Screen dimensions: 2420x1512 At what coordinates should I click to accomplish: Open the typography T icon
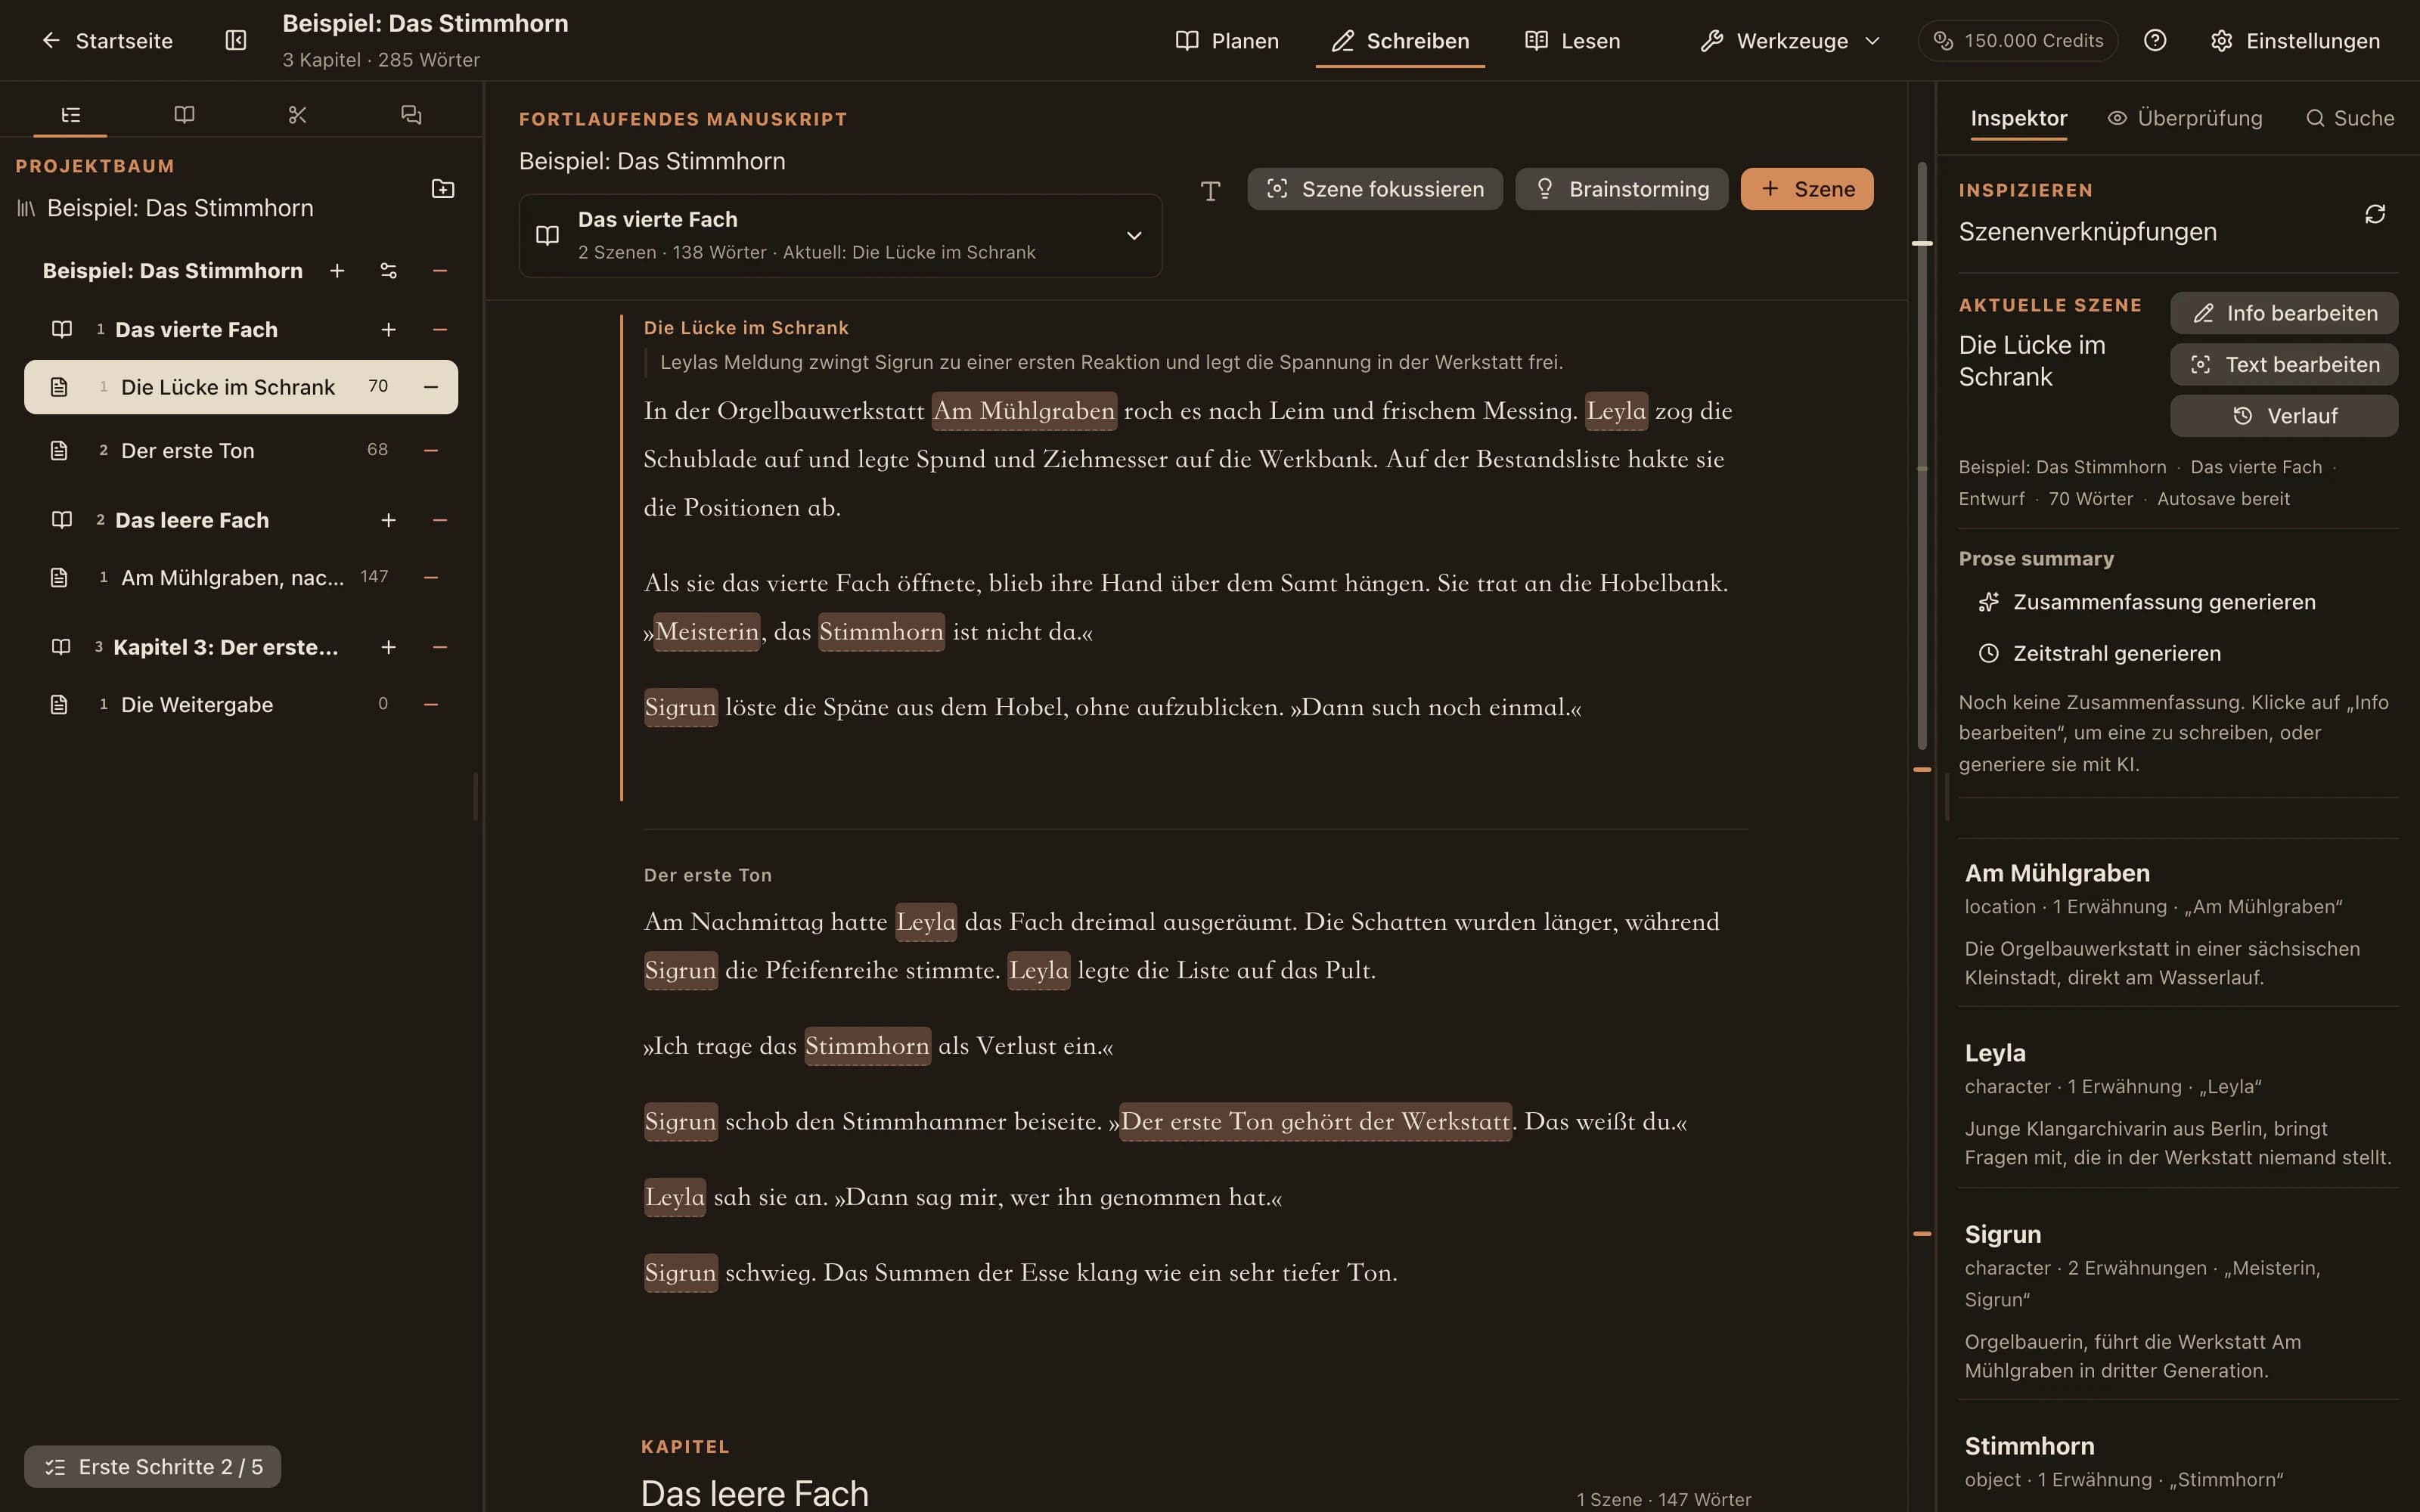point(1210,190)
